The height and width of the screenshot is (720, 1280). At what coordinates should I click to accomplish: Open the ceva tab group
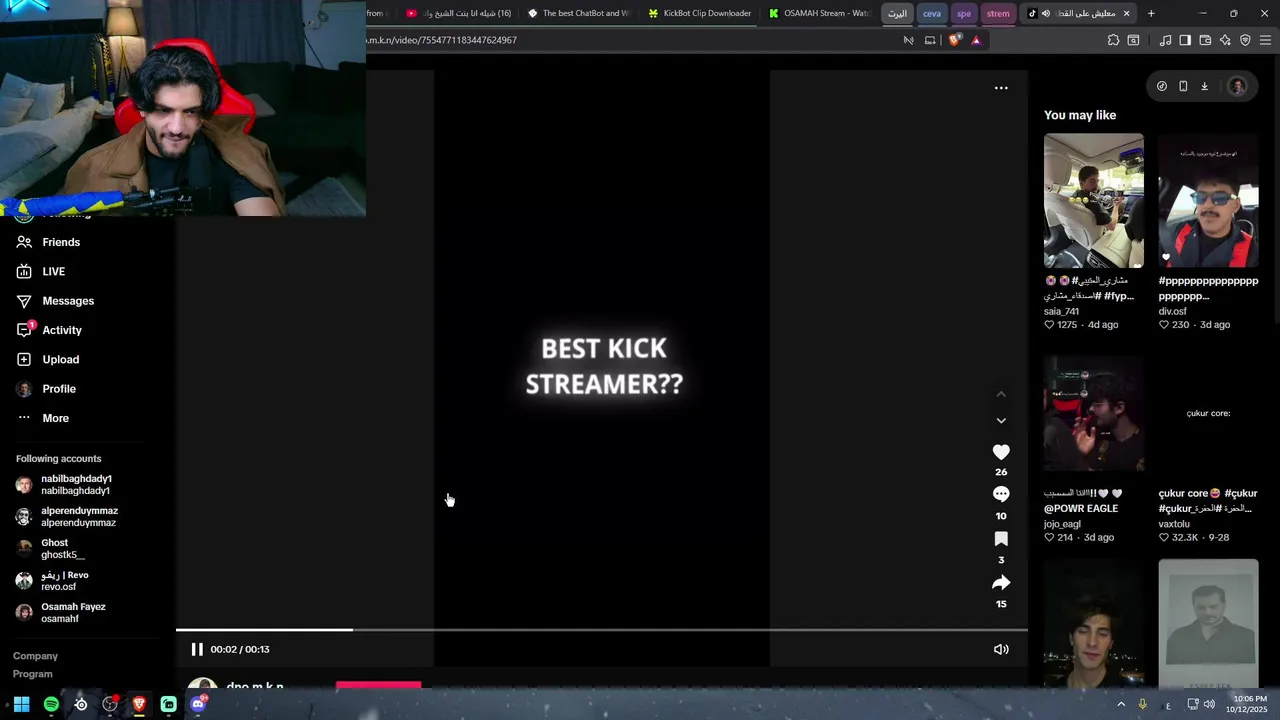point(931,13)
